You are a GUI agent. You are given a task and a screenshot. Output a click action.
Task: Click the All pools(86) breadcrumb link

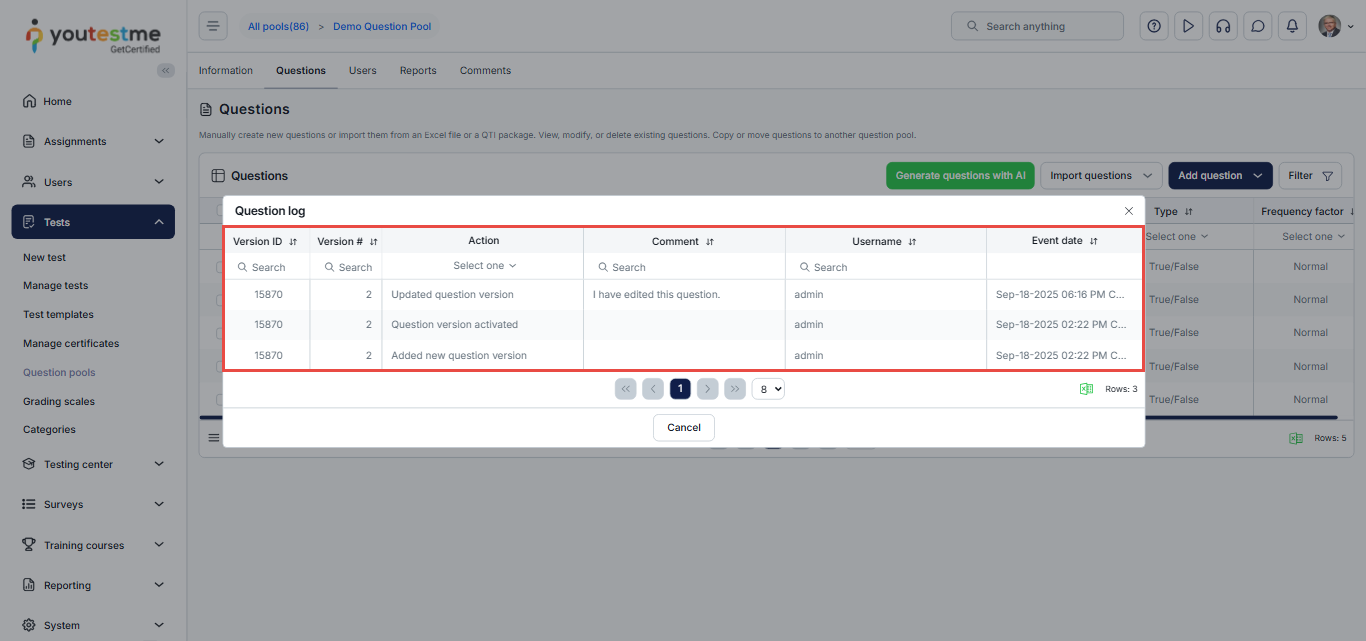coord(278,26)
